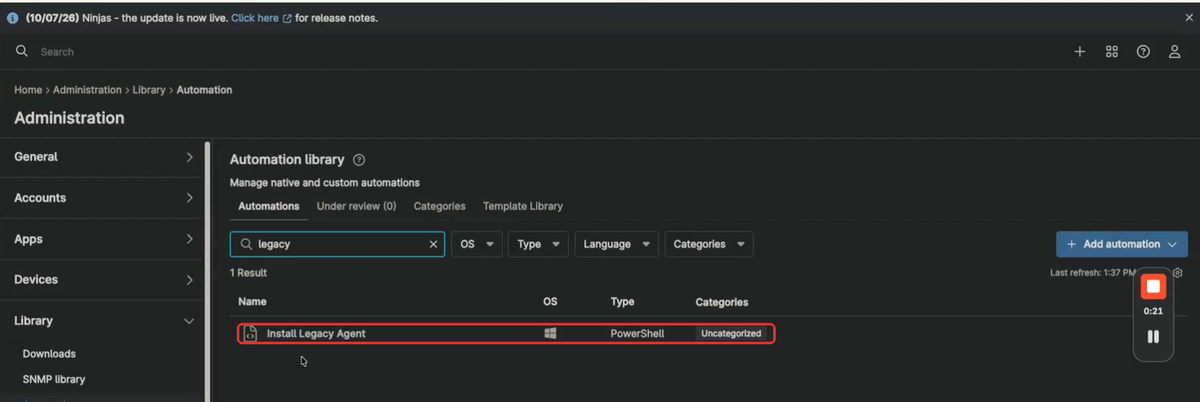Viewport: 1200px width, 402px height.
Task: Click the Add automation button
Action: point(1122,244)
